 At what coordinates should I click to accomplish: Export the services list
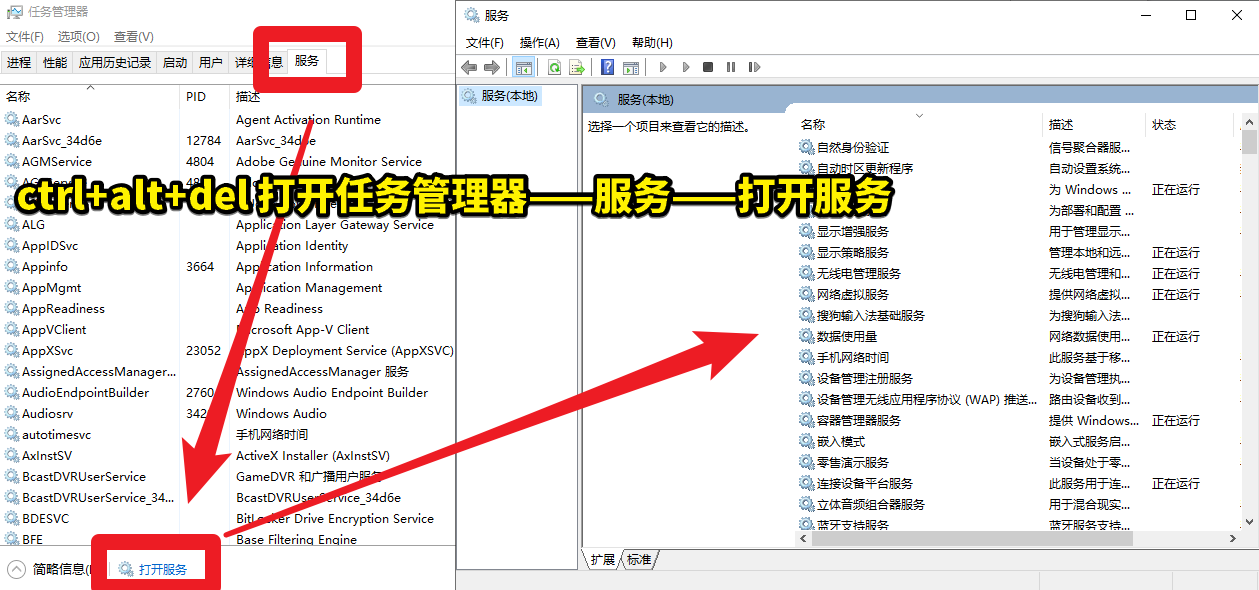click(x=577, y=66)
